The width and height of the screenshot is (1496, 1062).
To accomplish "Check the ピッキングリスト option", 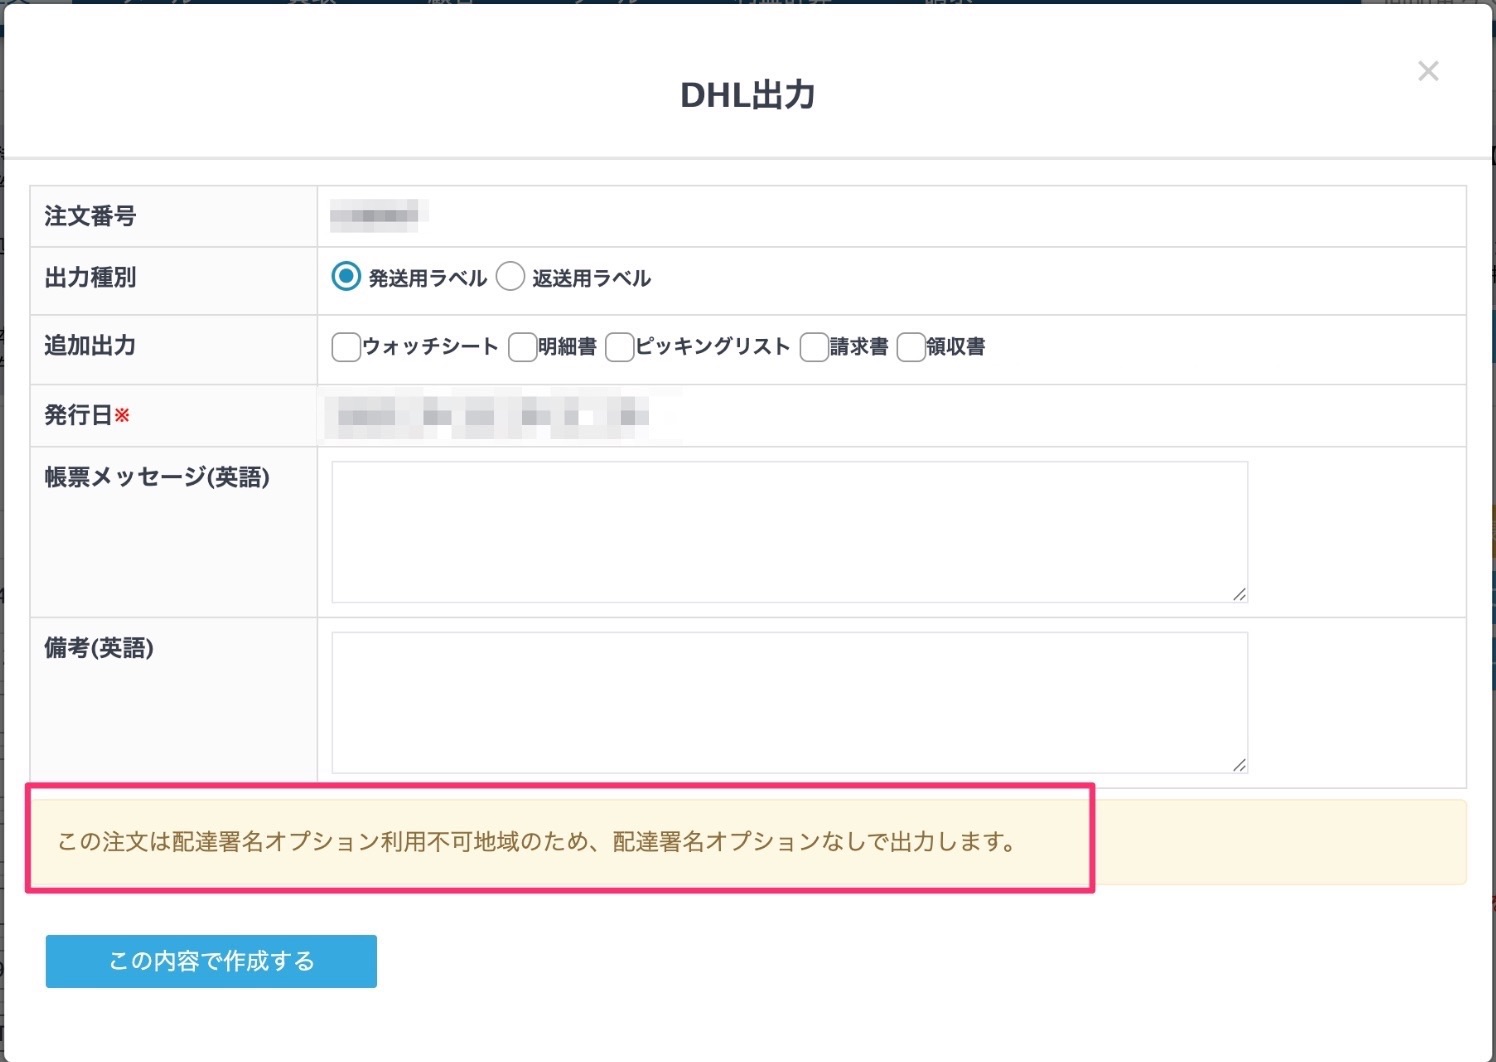I will 620,347.
